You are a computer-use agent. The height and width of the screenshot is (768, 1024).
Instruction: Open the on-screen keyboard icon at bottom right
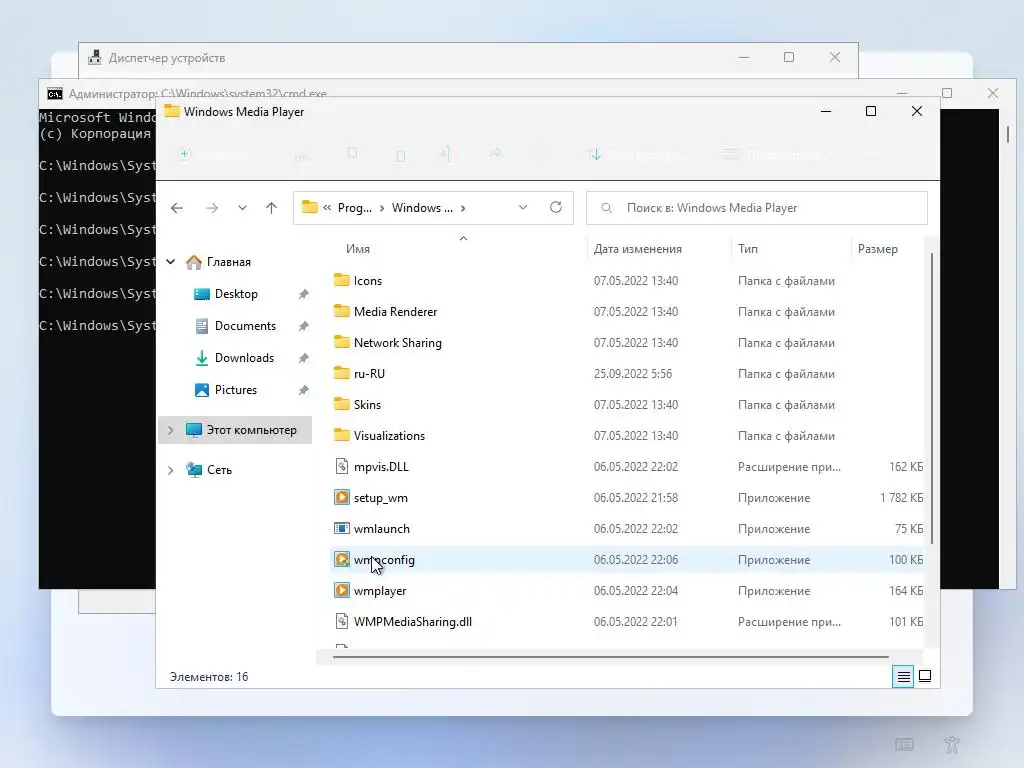tap(904, 744)
